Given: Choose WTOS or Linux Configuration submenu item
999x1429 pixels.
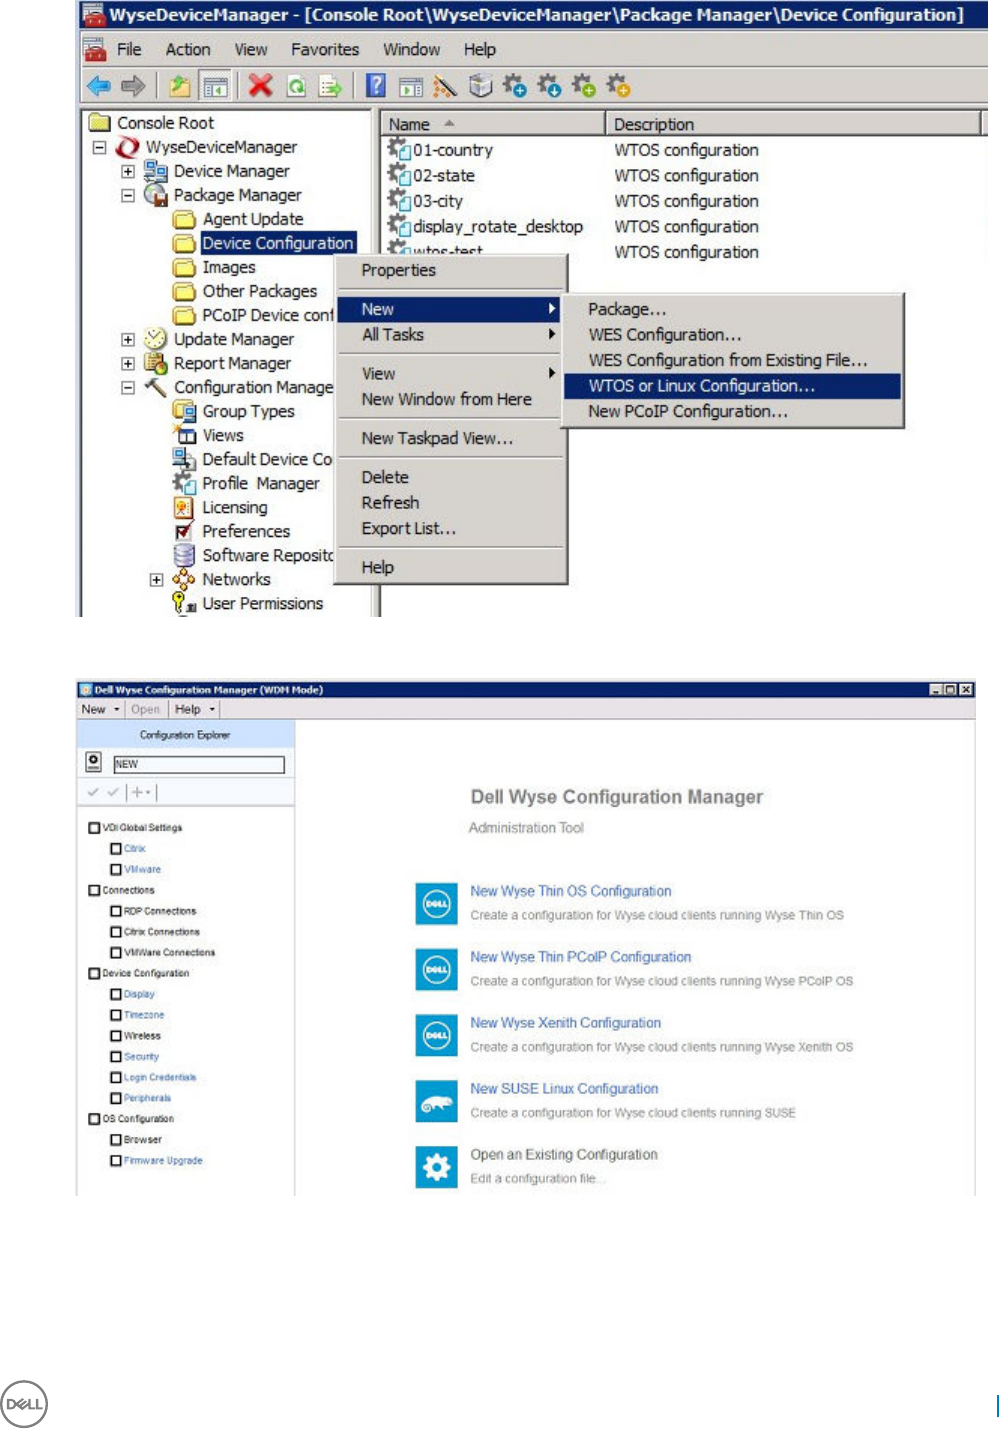Looking at the screenshot, I should 732,386.
